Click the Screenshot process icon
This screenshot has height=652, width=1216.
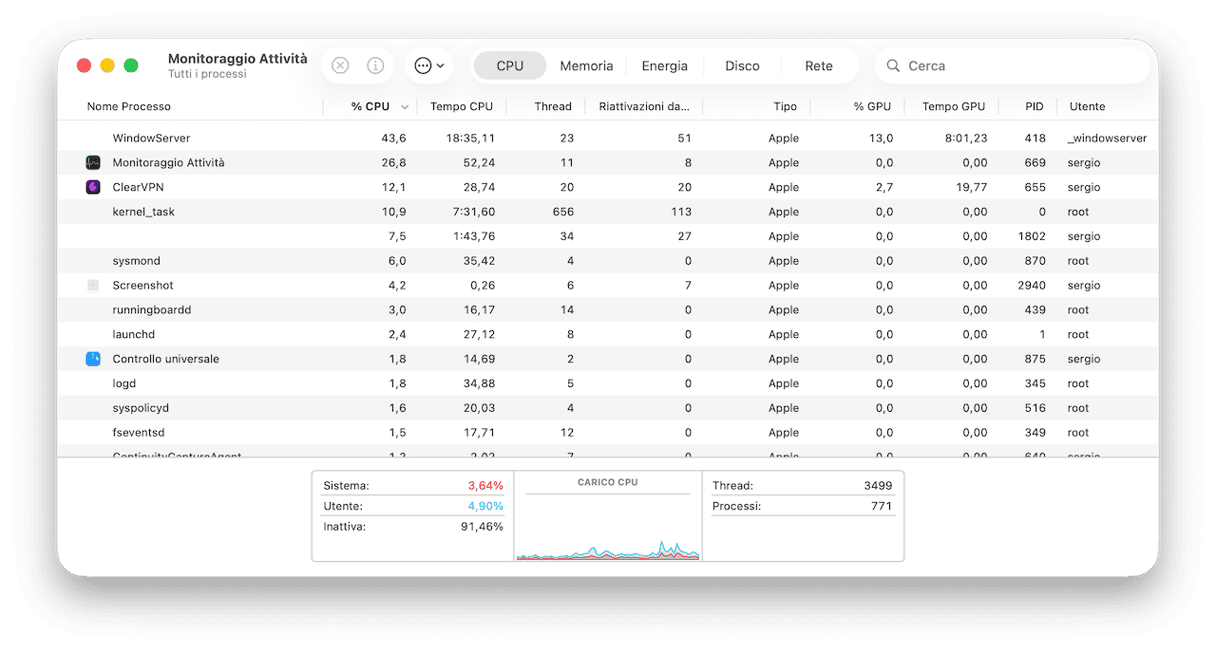[x=93, y=285]
